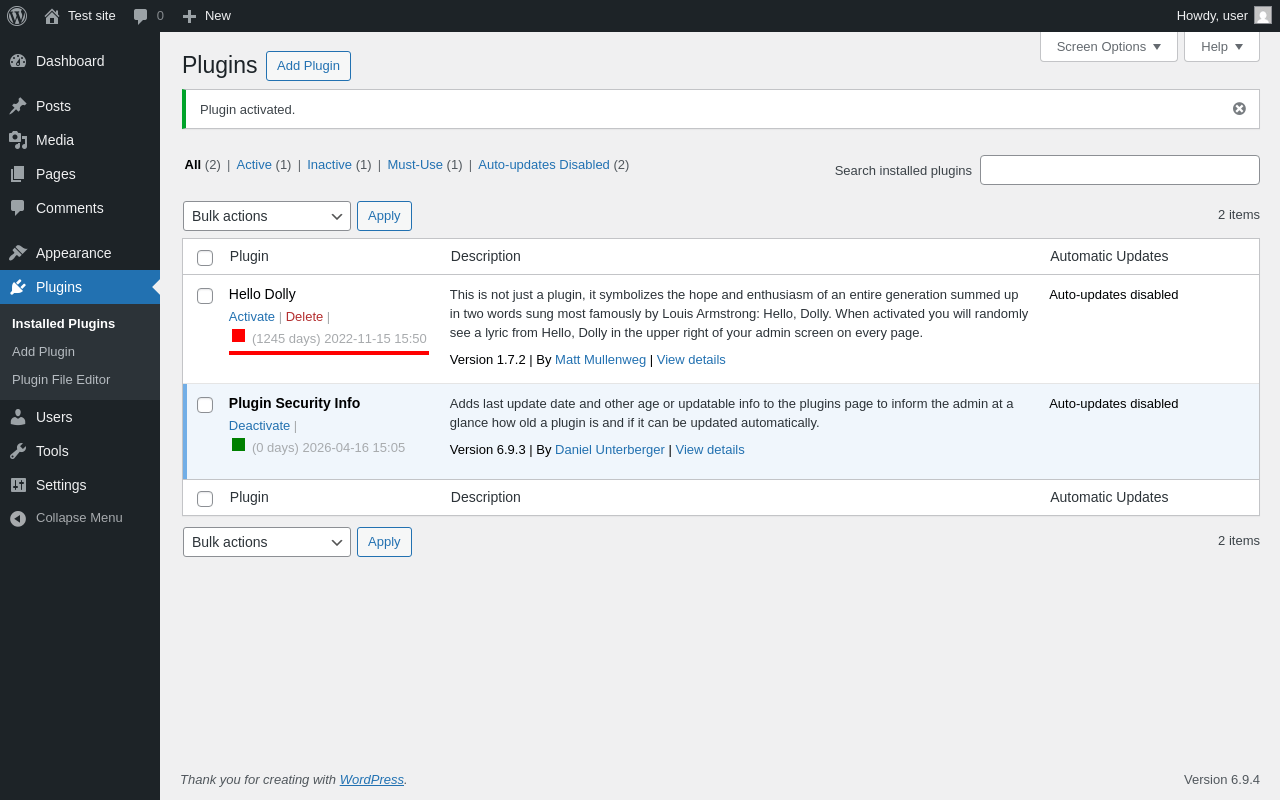1280x800 pixels.
Task: Click the plus icon for New content
Action: tap(189, 16)
